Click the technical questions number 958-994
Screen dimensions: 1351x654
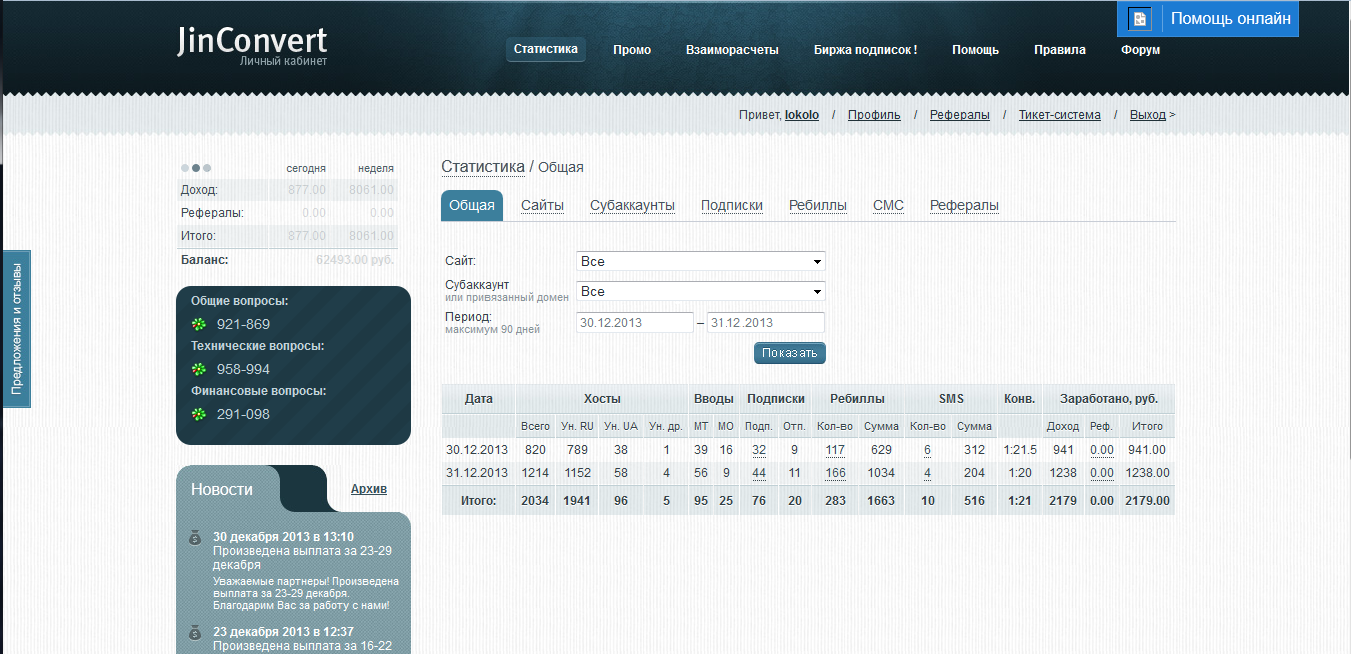[243, 370]
